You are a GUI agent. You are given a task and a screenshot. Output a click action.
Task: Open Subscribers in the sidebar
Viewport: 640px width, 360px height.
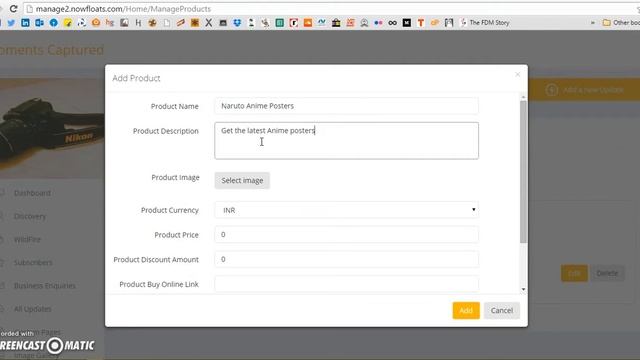pos(33,262)
